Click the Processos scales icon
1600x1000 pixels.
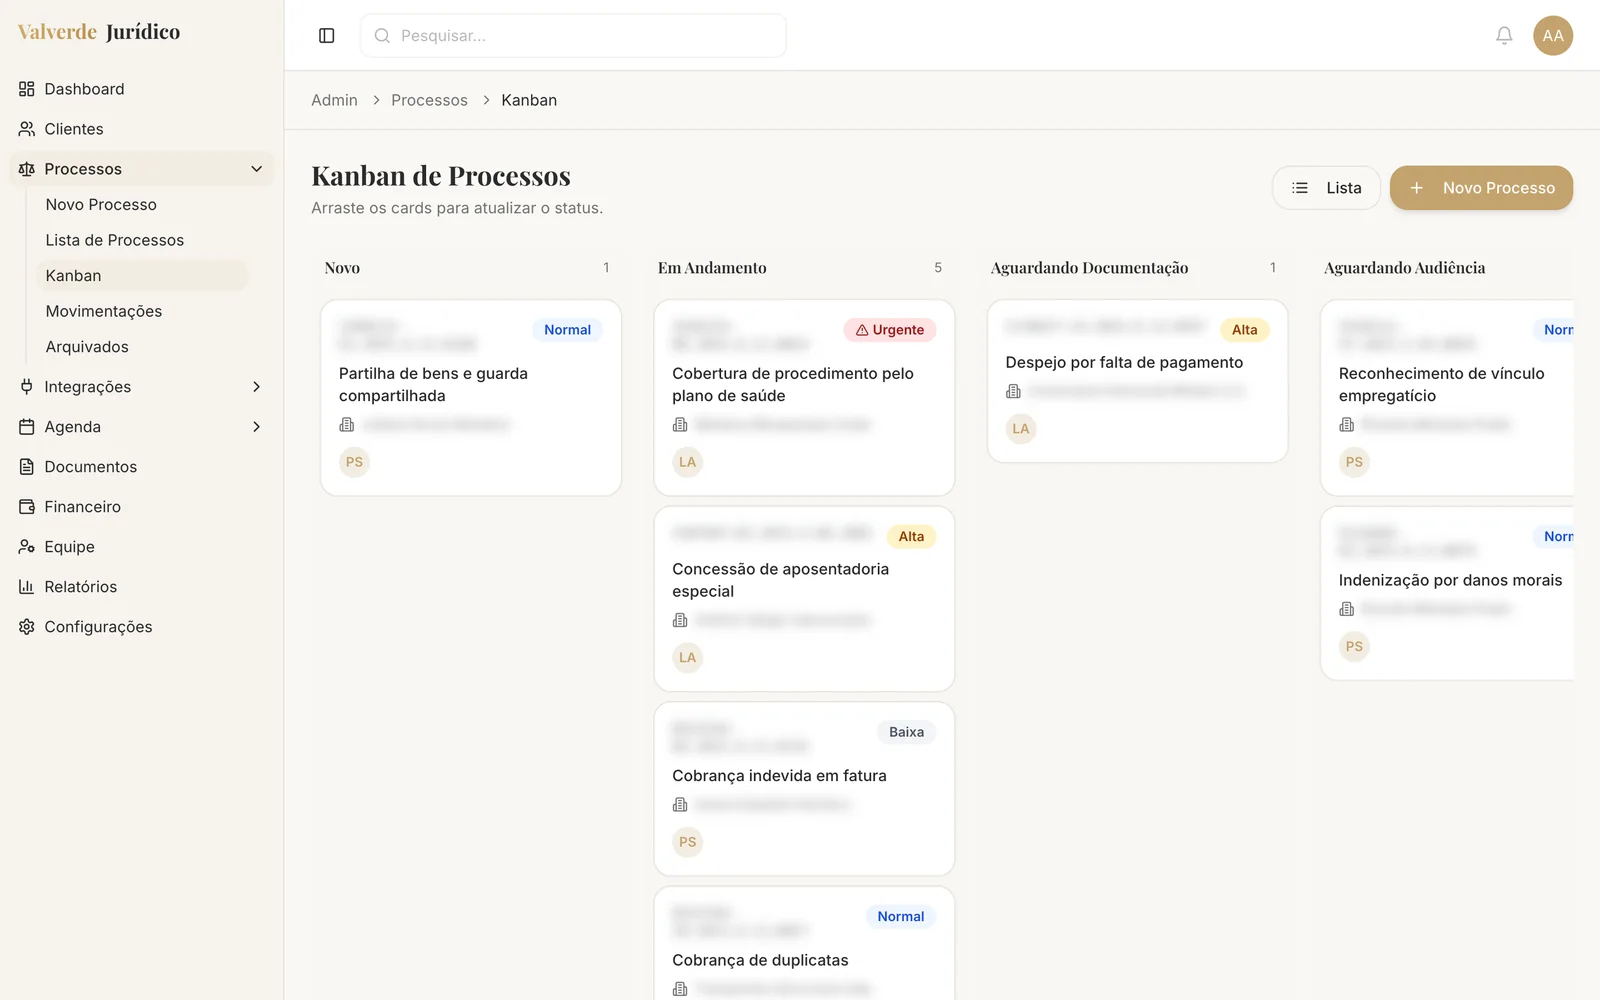click(27, 169)
